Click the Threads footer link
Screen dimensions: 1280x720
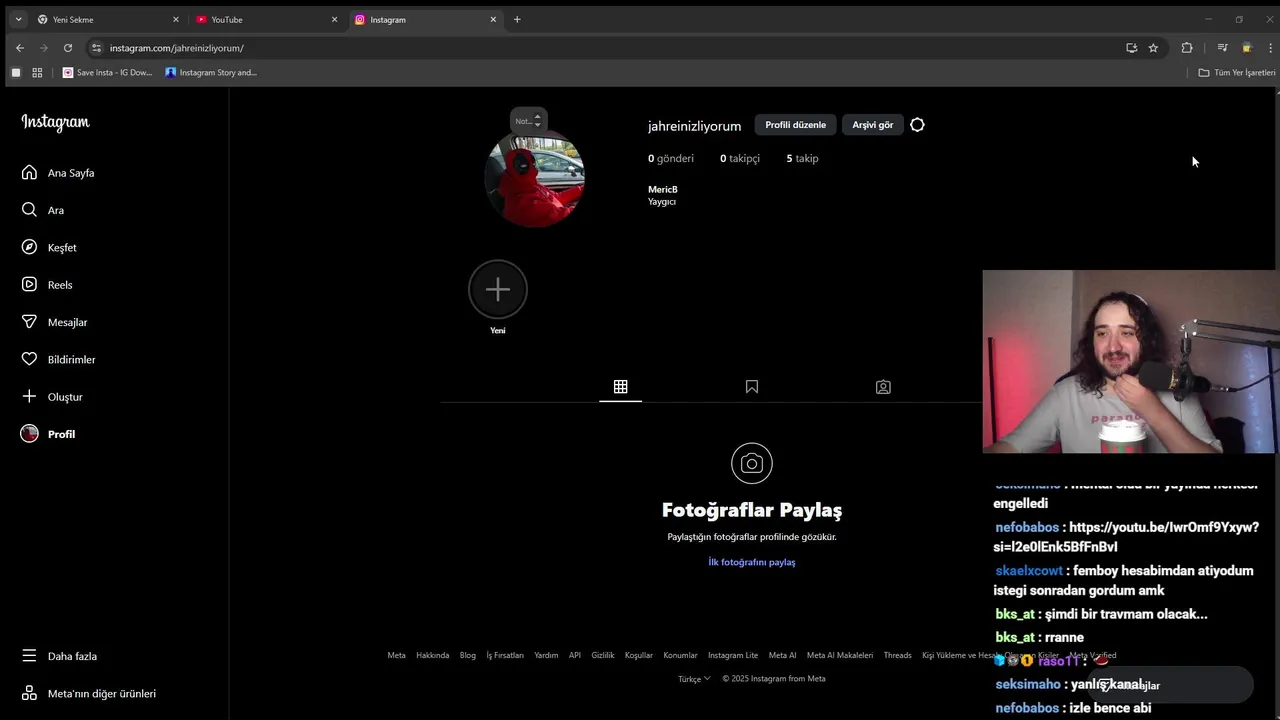tap(897, 655)
